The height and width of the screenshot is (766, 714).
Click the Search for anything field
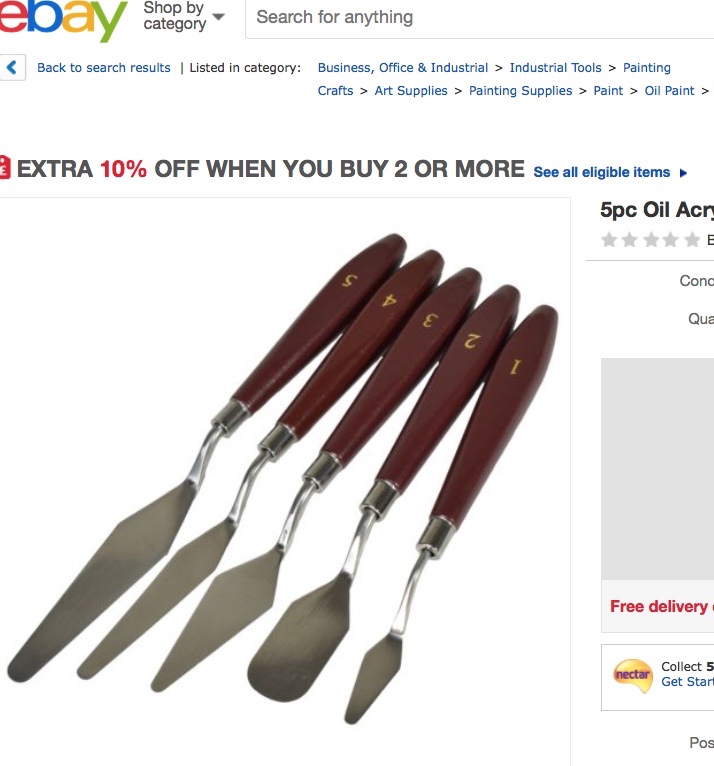point(480,18)
